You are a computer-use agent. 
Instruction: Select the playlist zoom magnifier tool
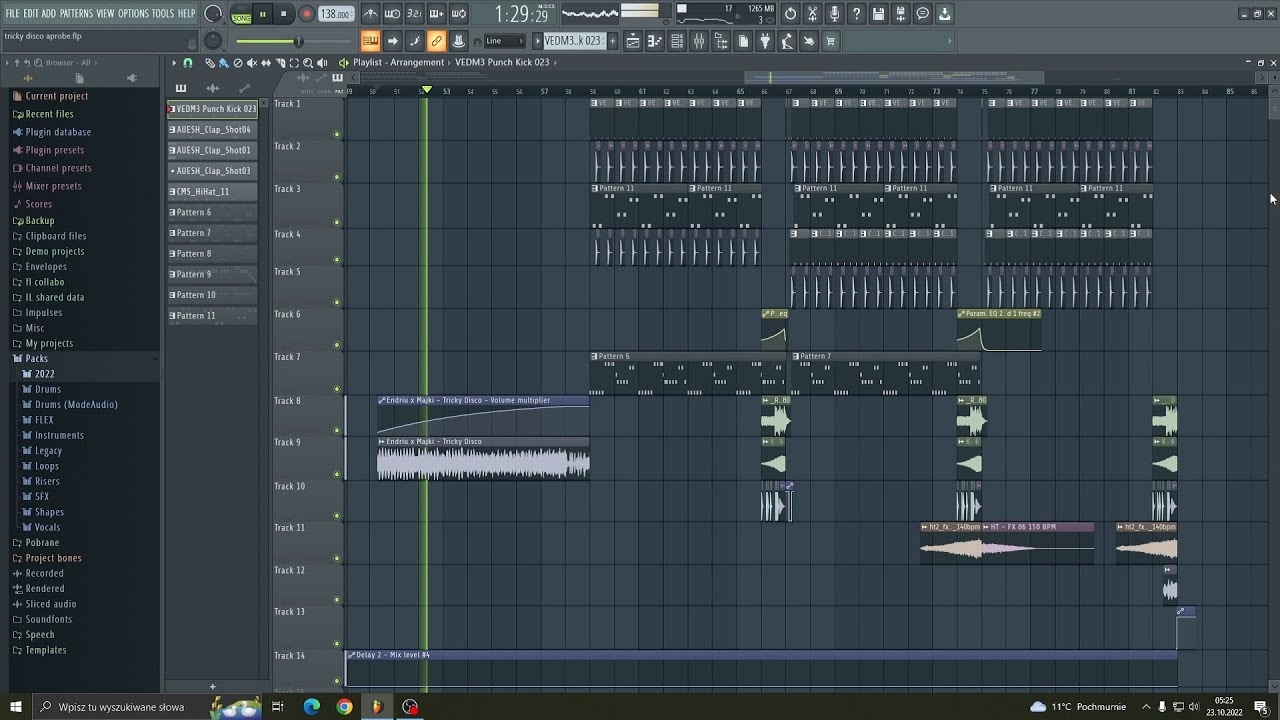click(x=308, y=63)
